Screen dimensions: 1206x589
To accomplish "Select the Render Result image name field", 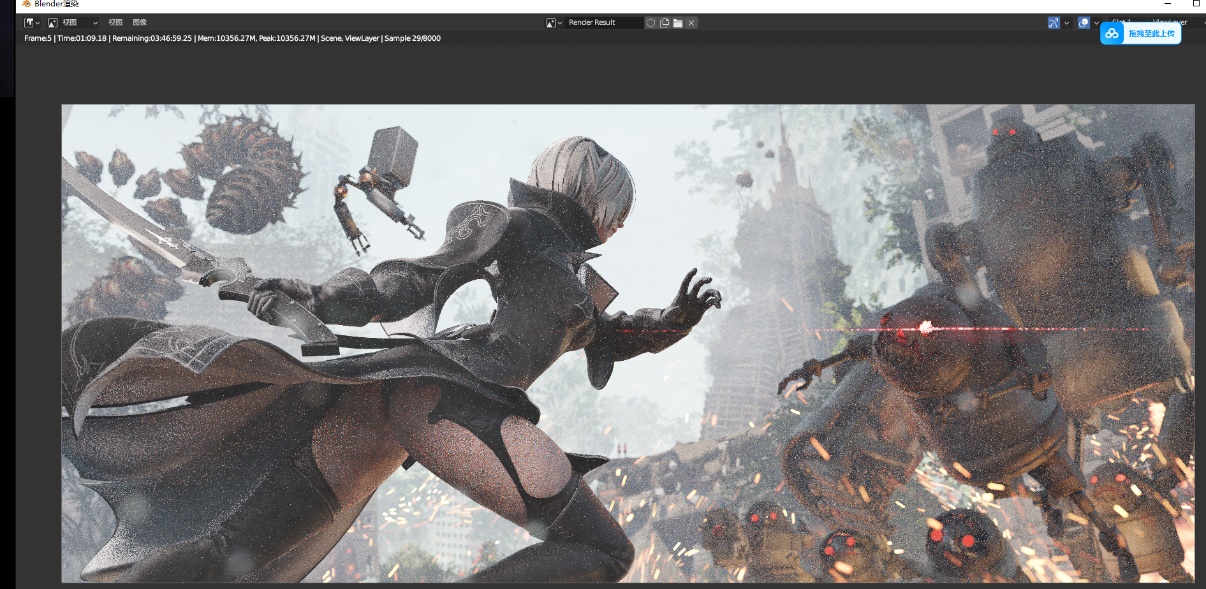I will [604, 22].
